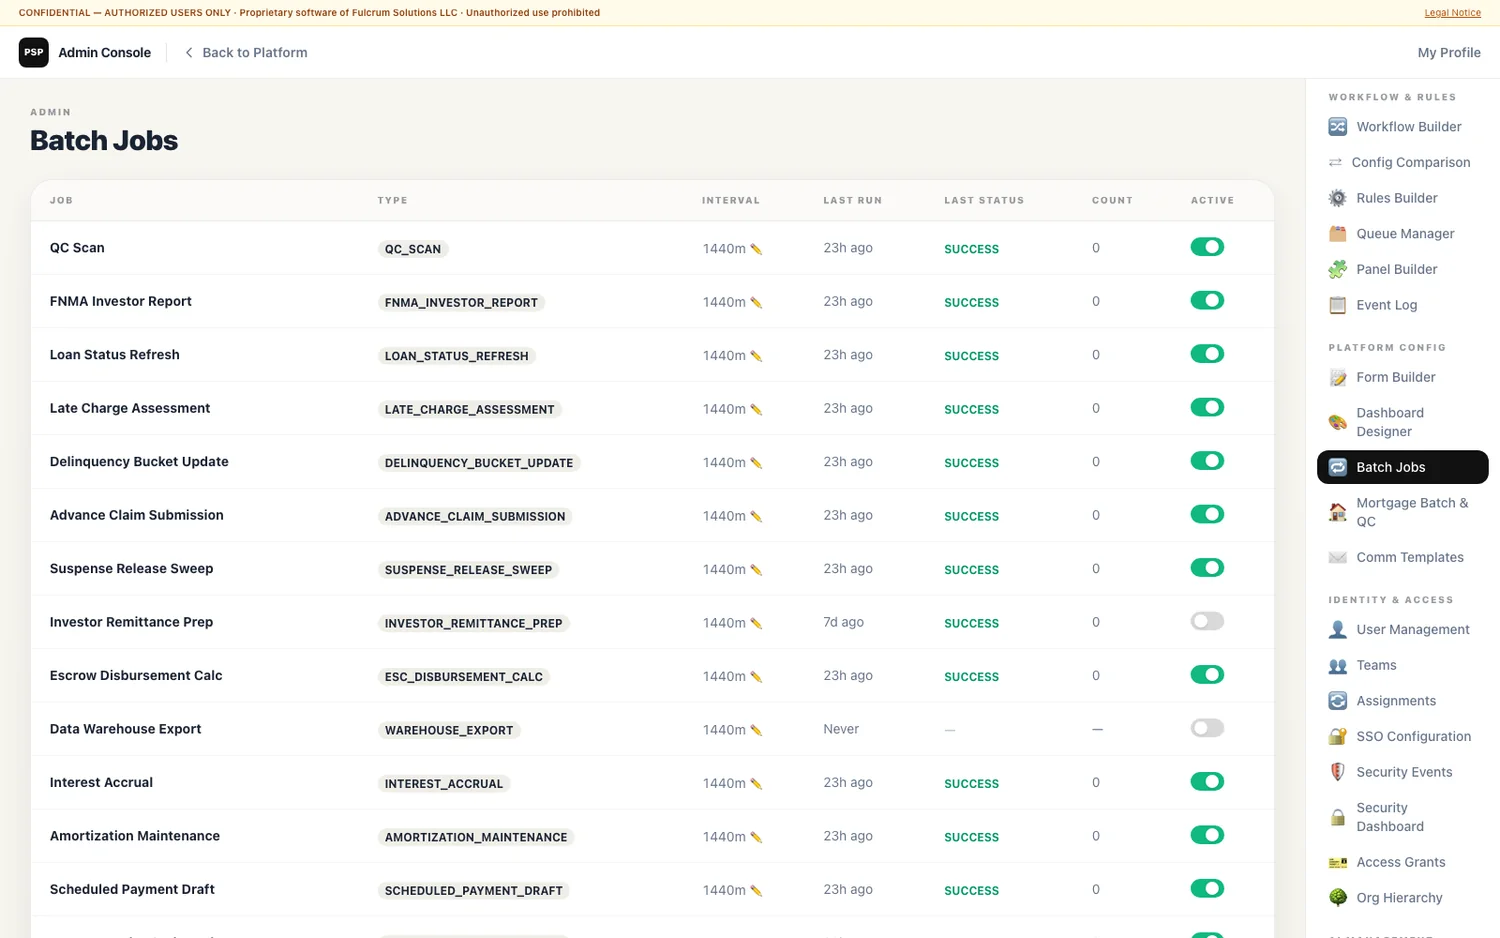The width and height of the screenshot is (1500, 938).
Task: Click the Form Builder memo icon
Action: (1337, 377)
